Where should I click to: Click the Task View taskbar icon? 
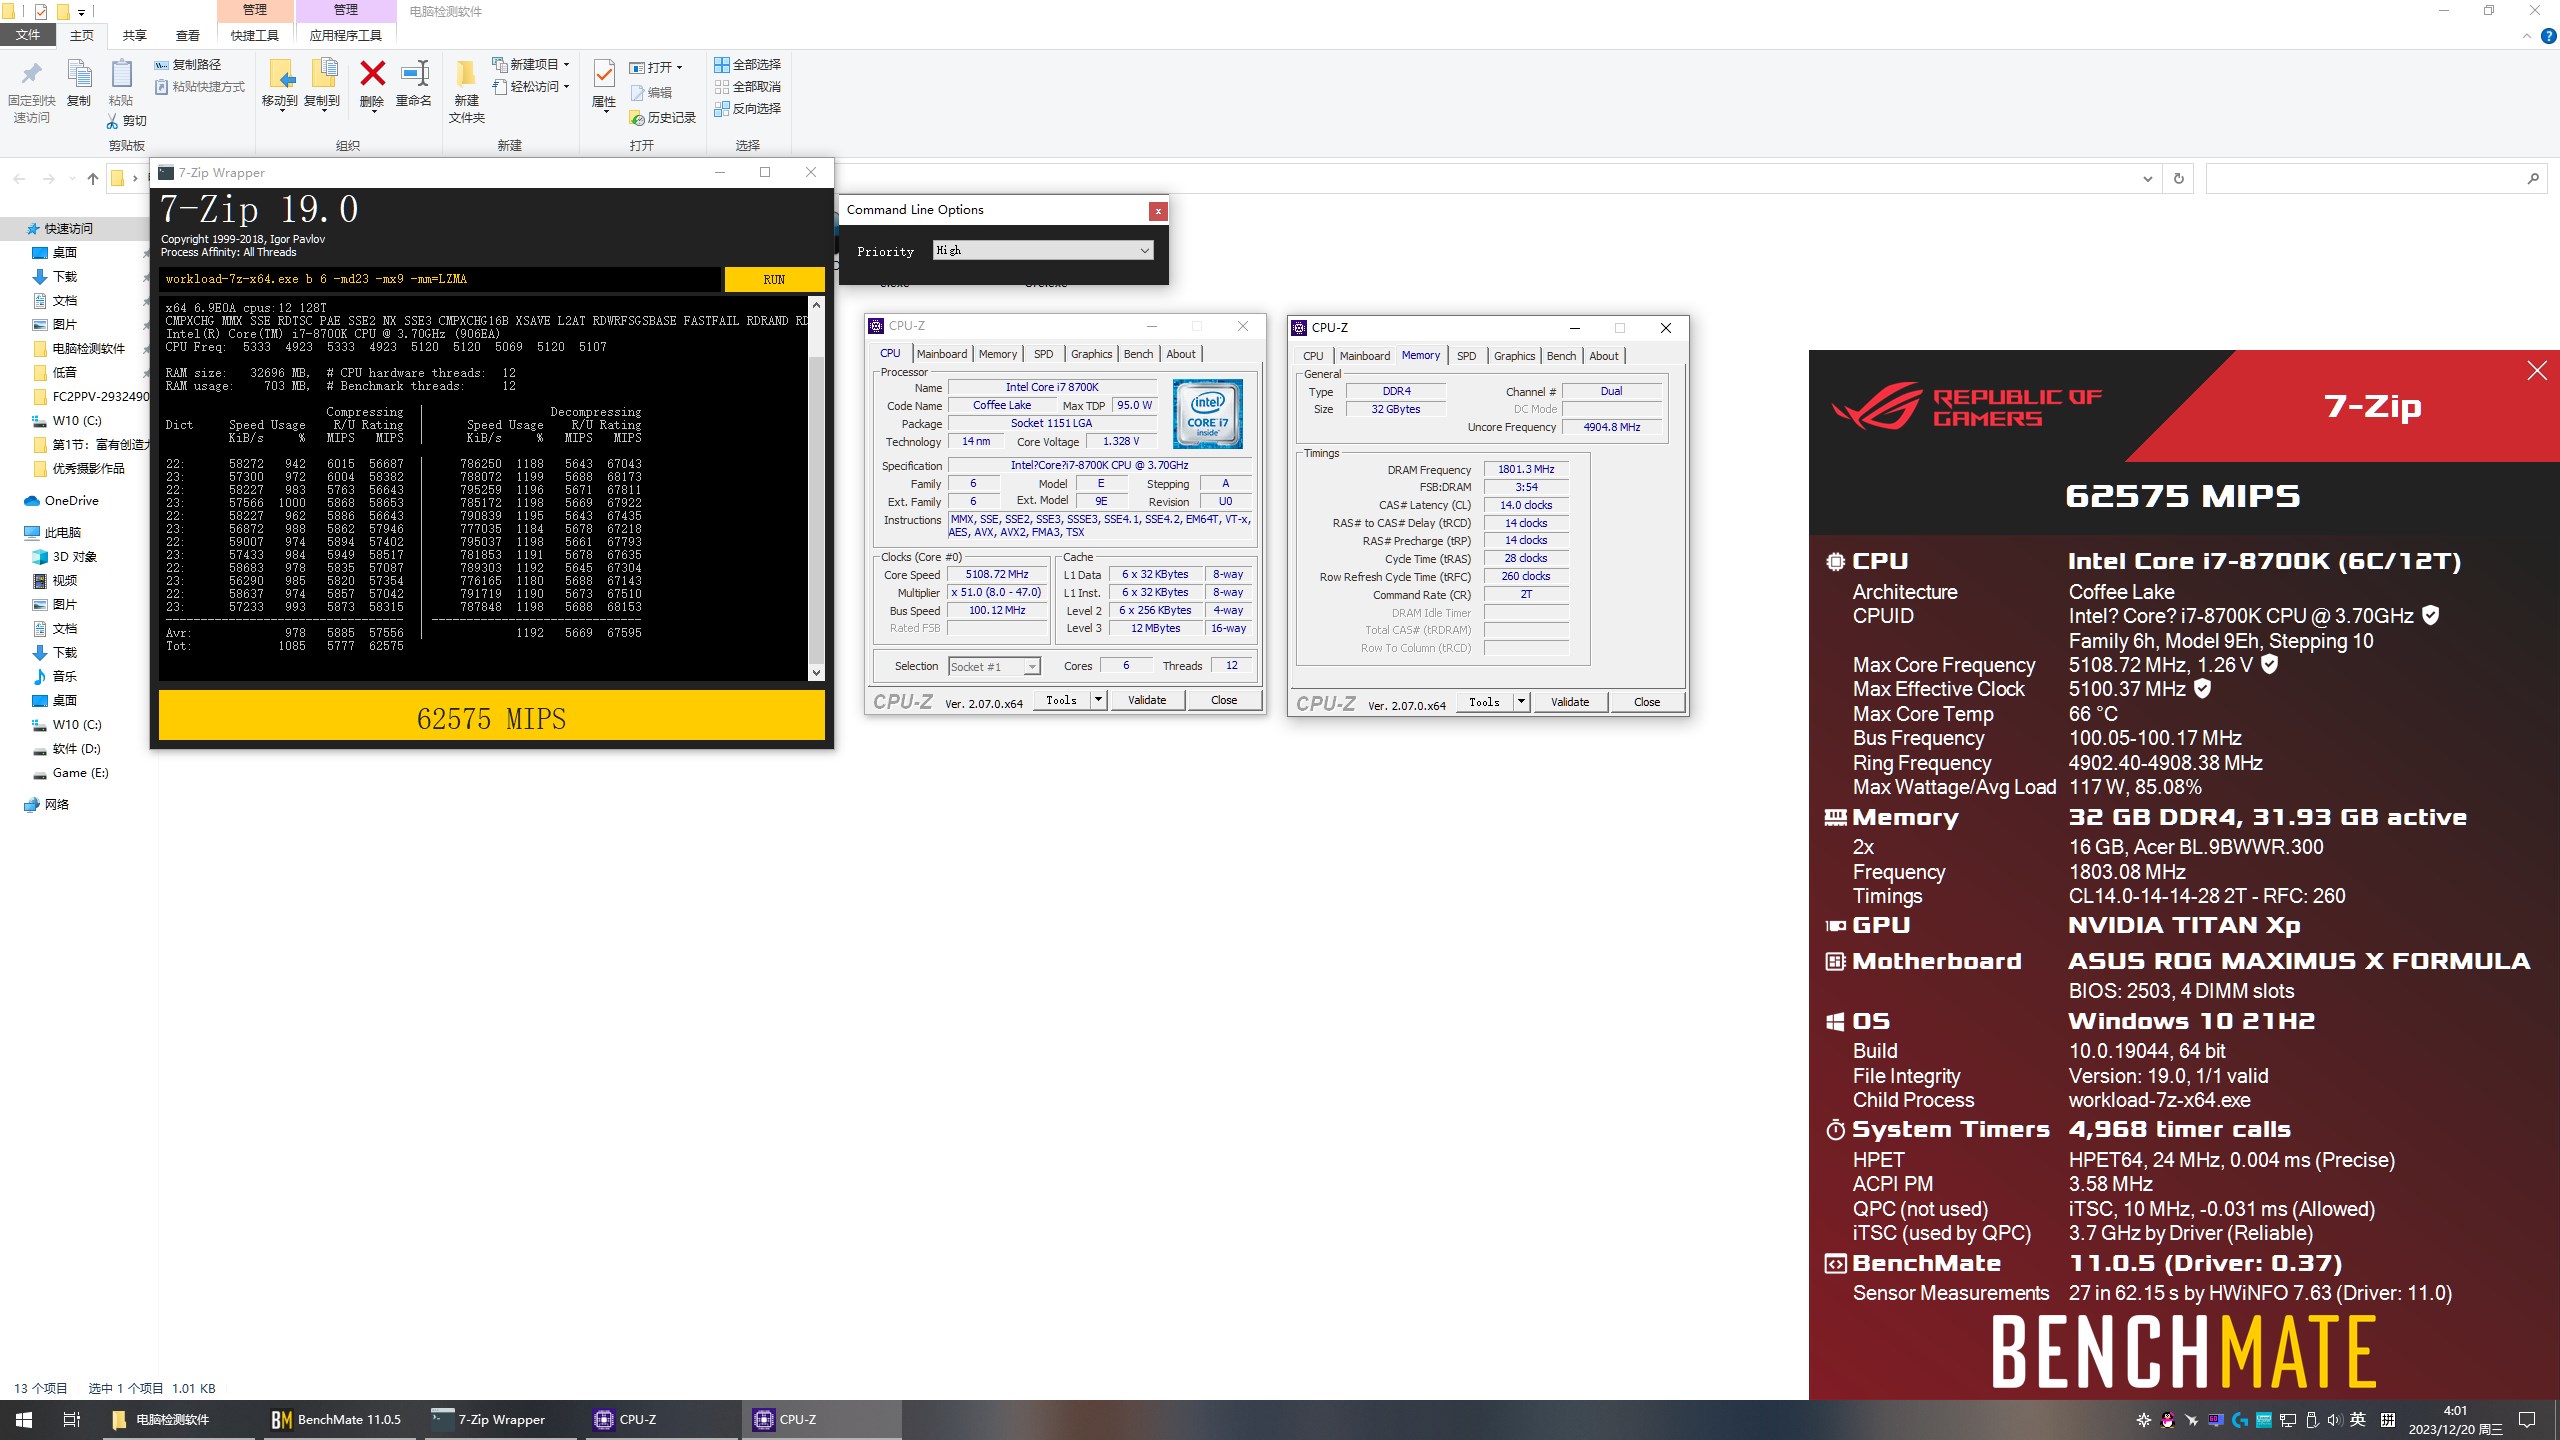pos(72,1420)
